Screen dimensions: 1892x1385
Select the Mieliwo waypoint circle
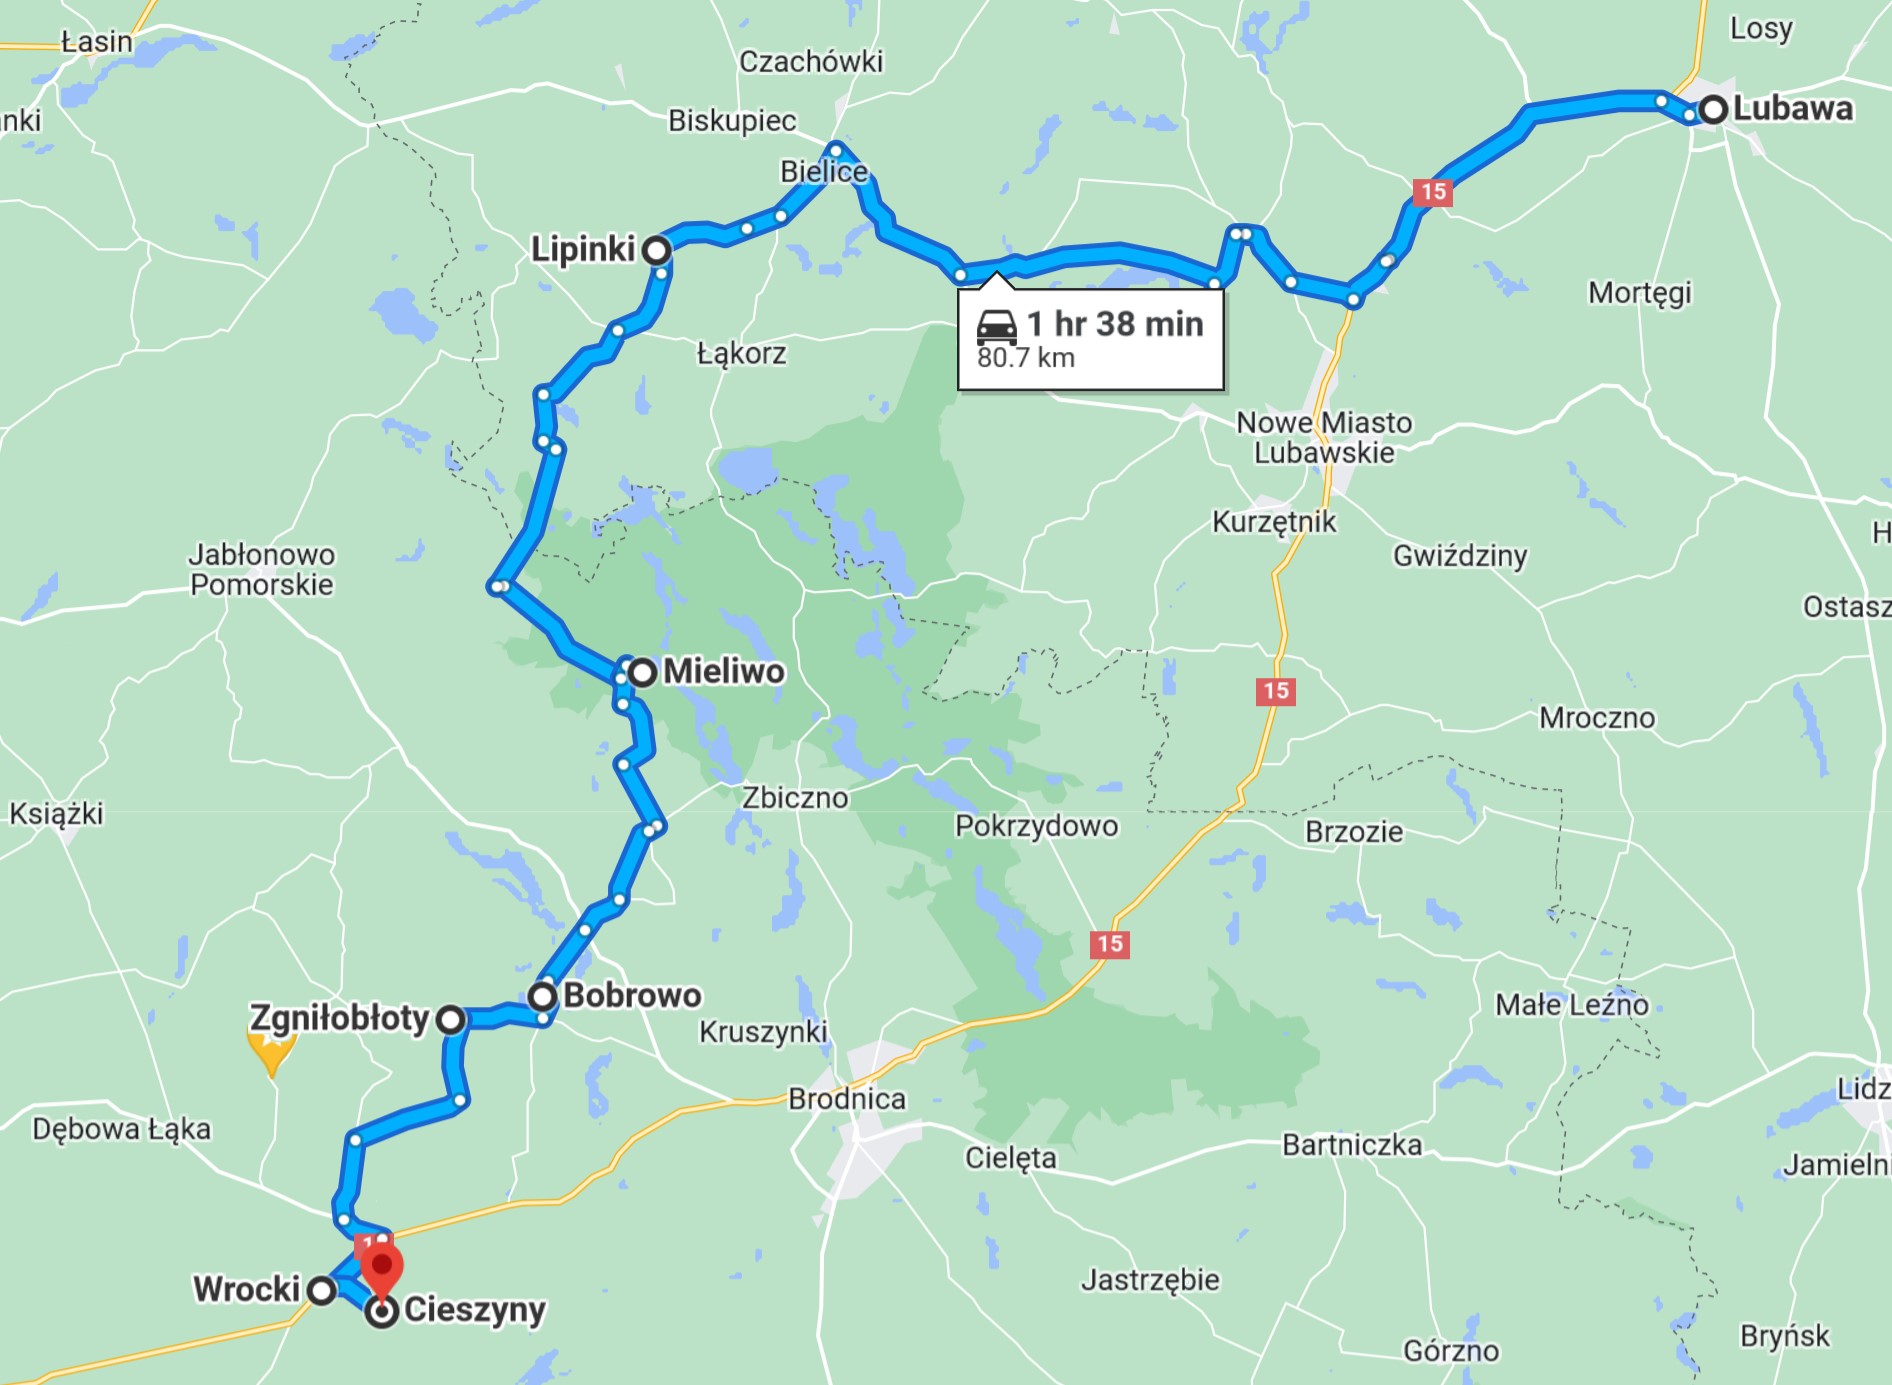pos(643,672)
